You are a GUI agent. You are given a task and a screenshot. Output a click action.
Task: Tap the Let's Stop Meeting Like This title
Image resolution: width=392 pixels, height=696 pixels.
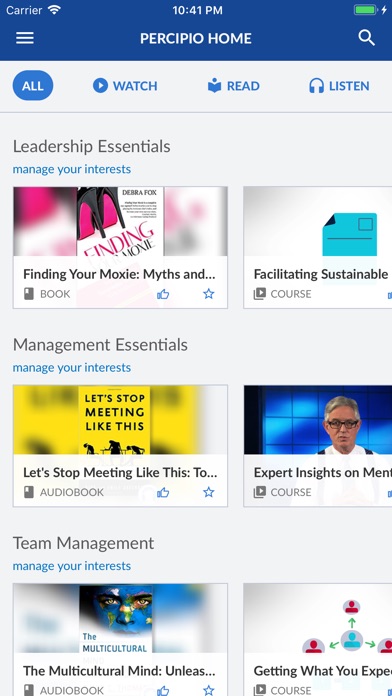point(120,473)
